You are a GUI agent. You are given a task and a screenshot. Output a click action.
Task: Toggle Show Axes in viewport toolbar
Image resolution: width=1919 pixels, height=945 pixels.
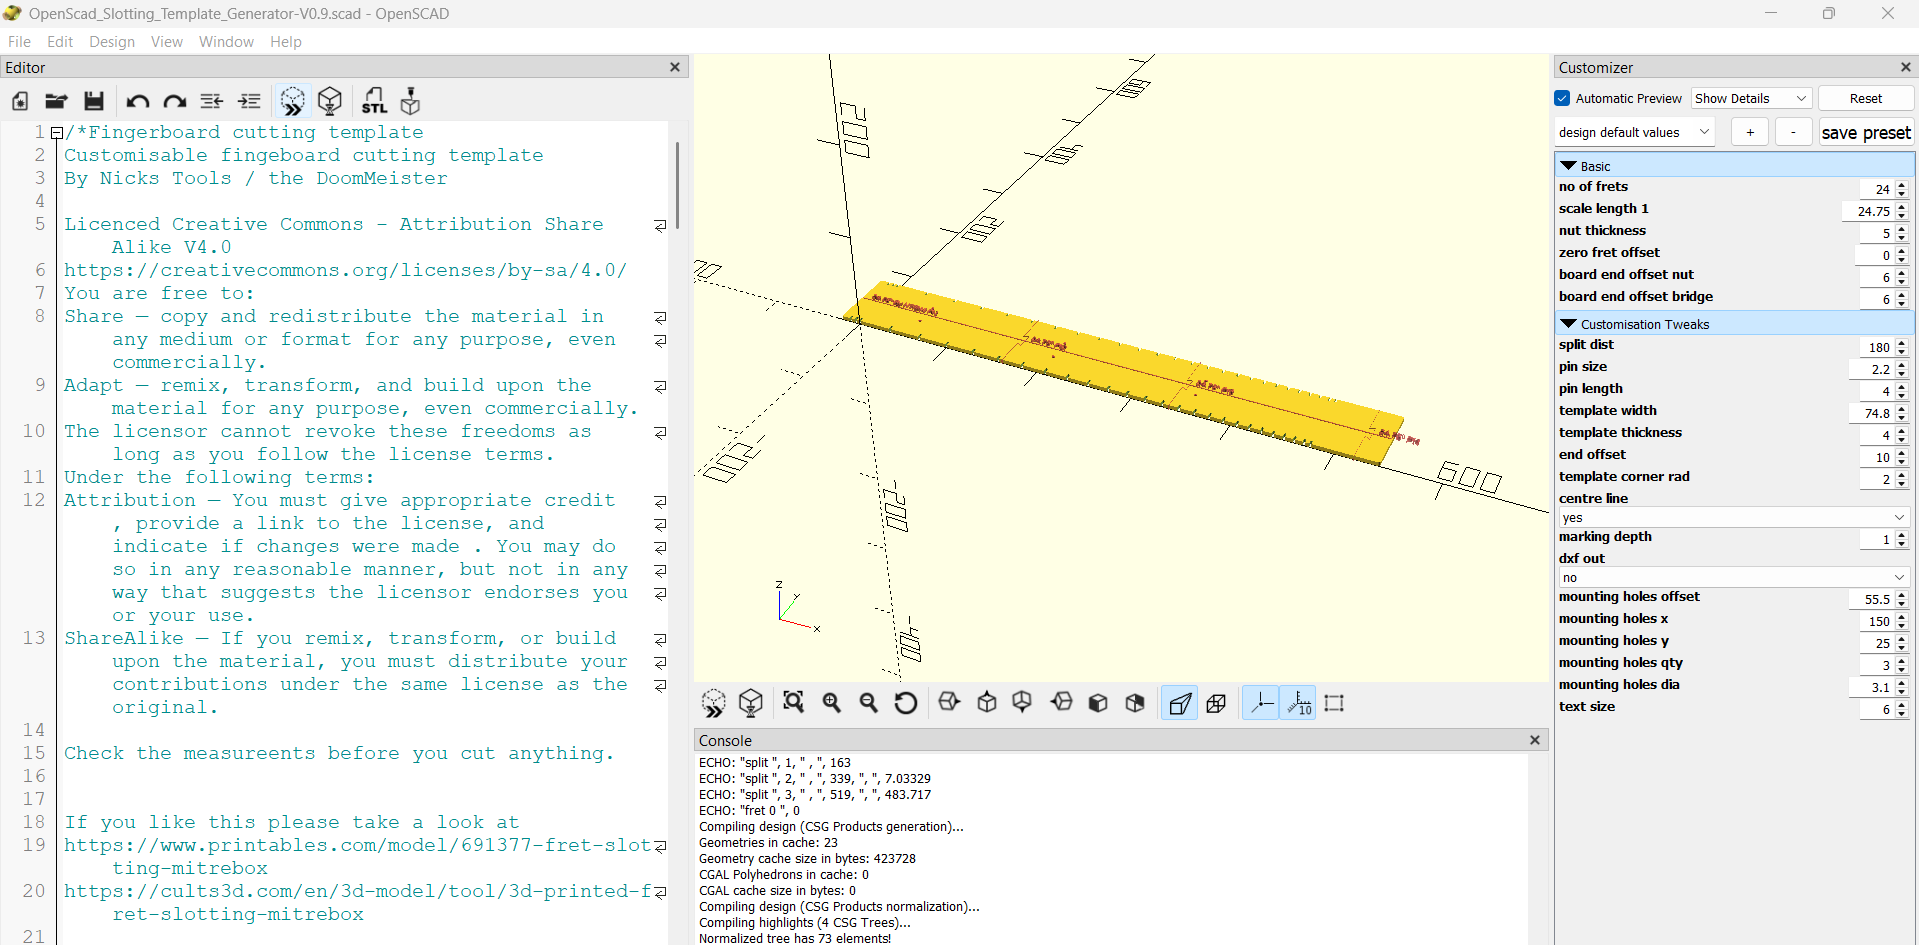[x=1261, y=703]
